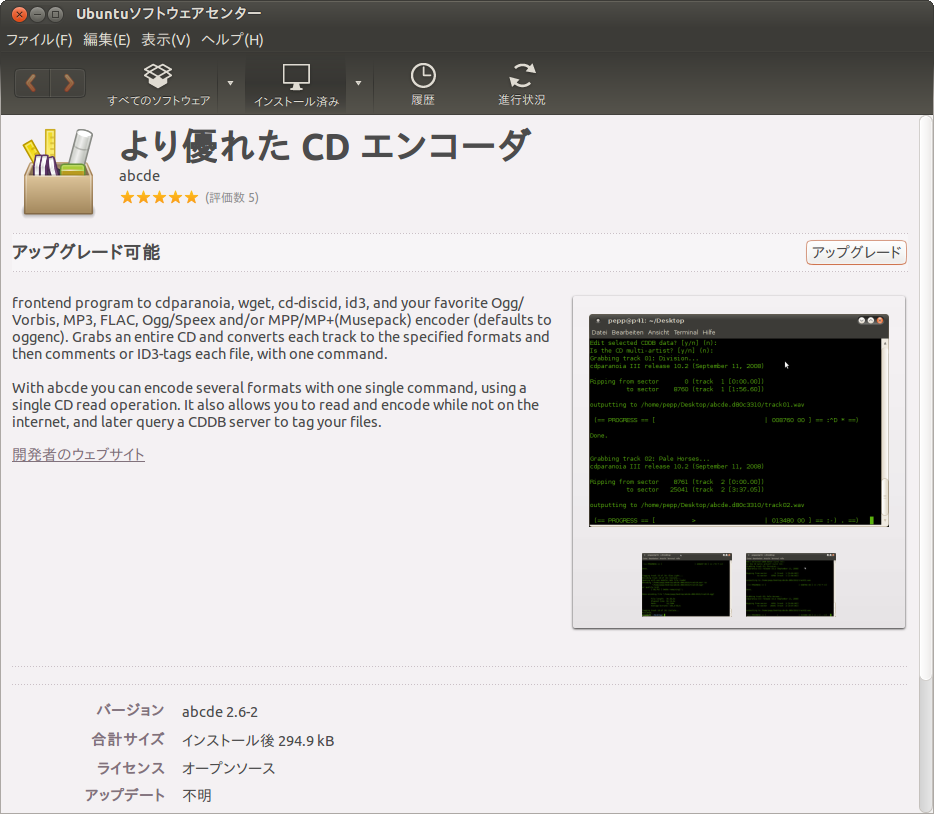Enlarge the main terminal screenshot
The image size is (934, 814).
pyautogui.click(x=738, y=420)
